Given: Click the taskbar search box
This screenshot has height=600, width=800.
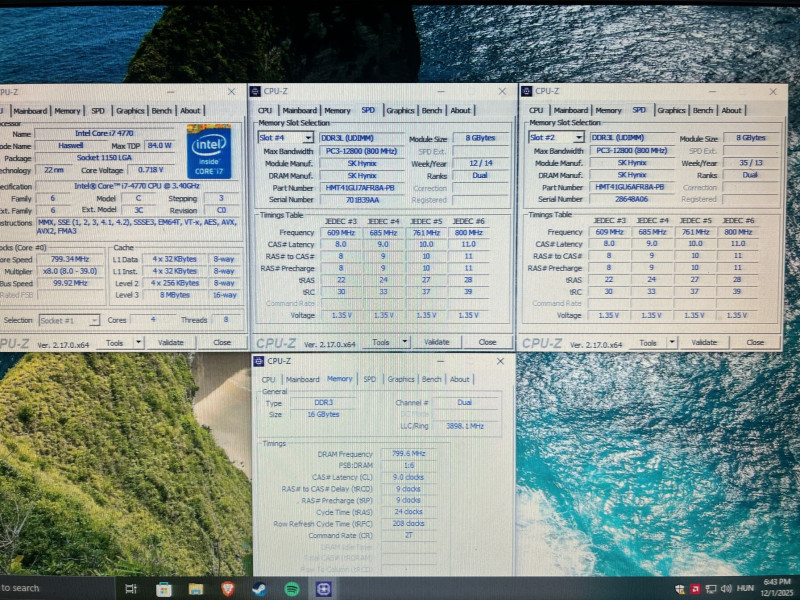Looking at the screenshot, I should coord(55,588).
